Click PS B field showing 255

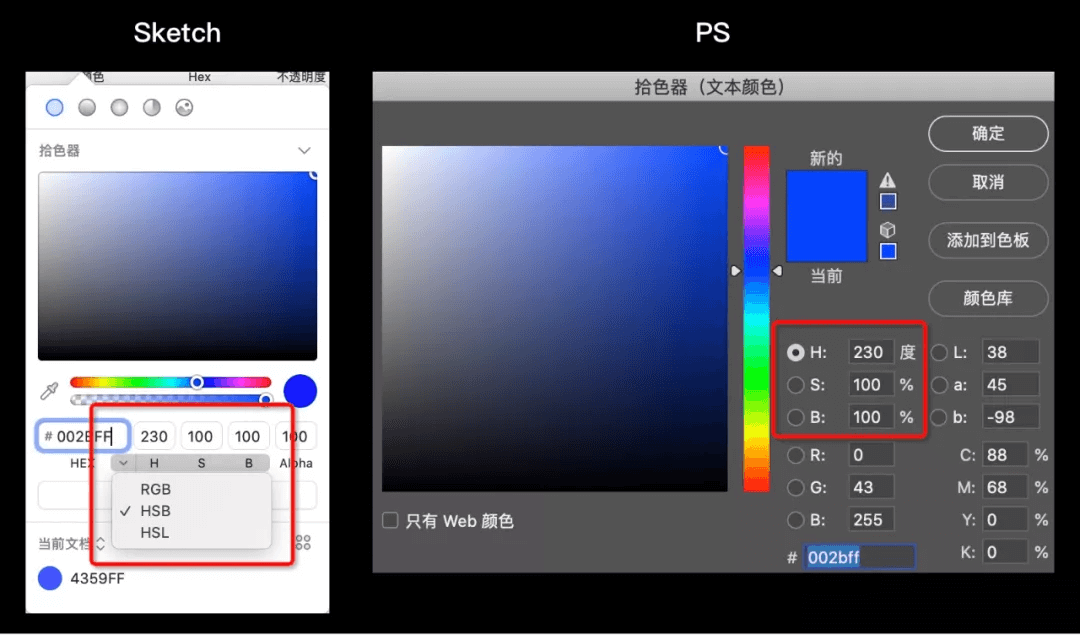point(871,520)
